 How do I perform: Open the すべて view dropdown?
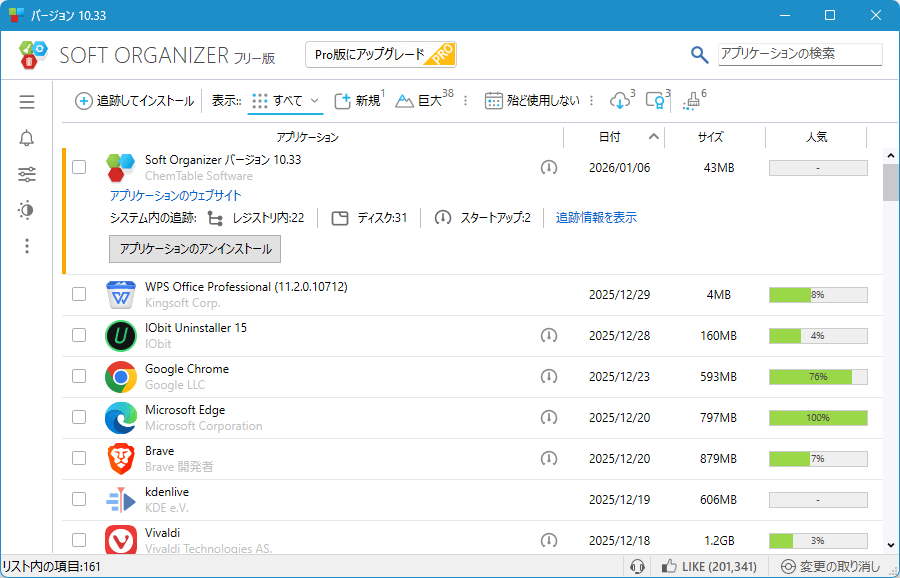click(286, 100)
